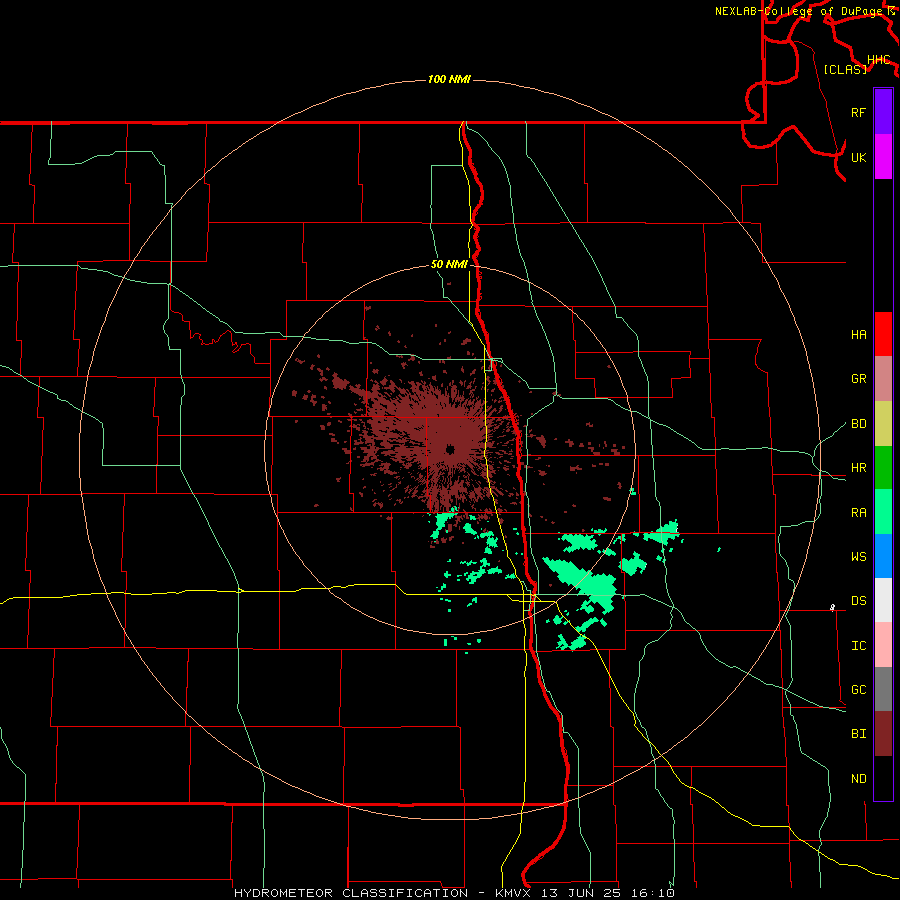Select the gray GC legend color swatch

click(x=883, y=689)
